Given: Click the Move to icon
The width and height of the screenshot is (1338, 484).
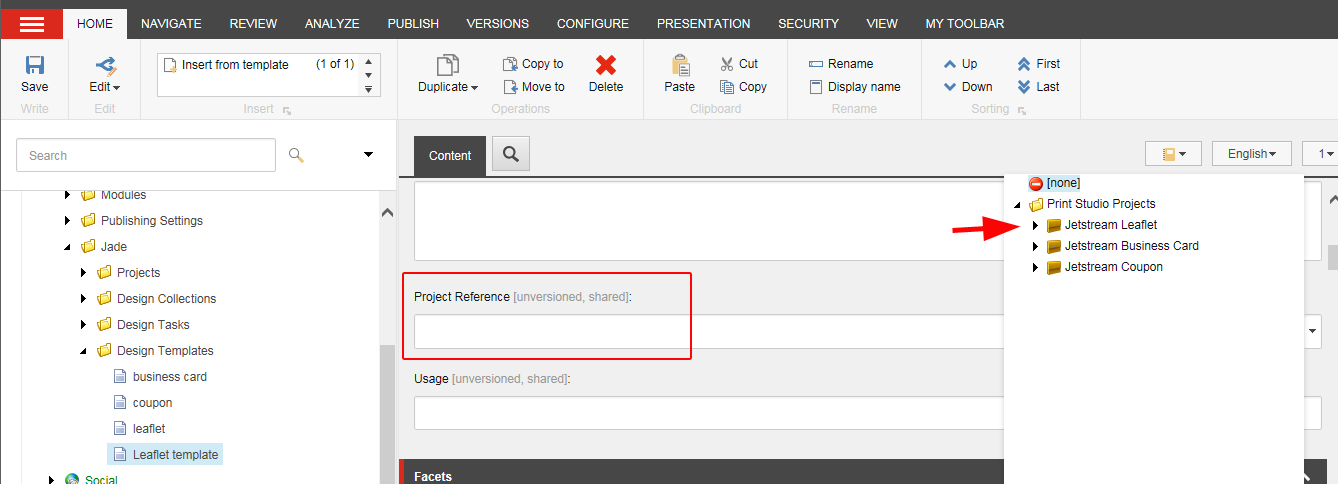Looking at the screenshot, I should (510, 87).
